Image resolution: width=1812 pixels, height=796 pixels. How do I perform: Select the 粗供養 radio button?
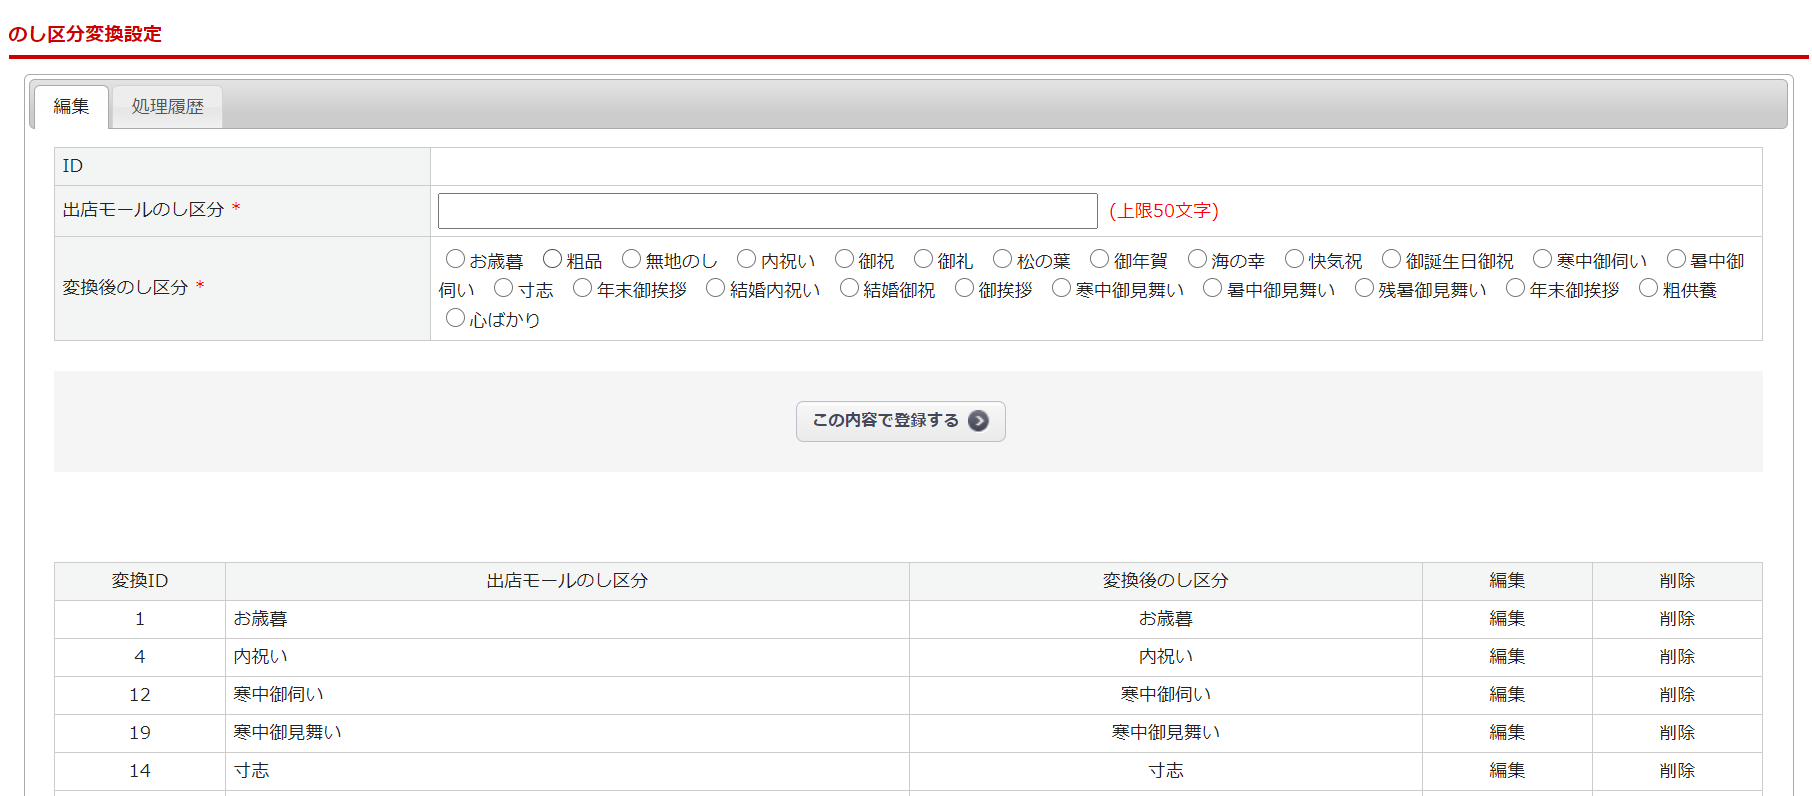1648,289
